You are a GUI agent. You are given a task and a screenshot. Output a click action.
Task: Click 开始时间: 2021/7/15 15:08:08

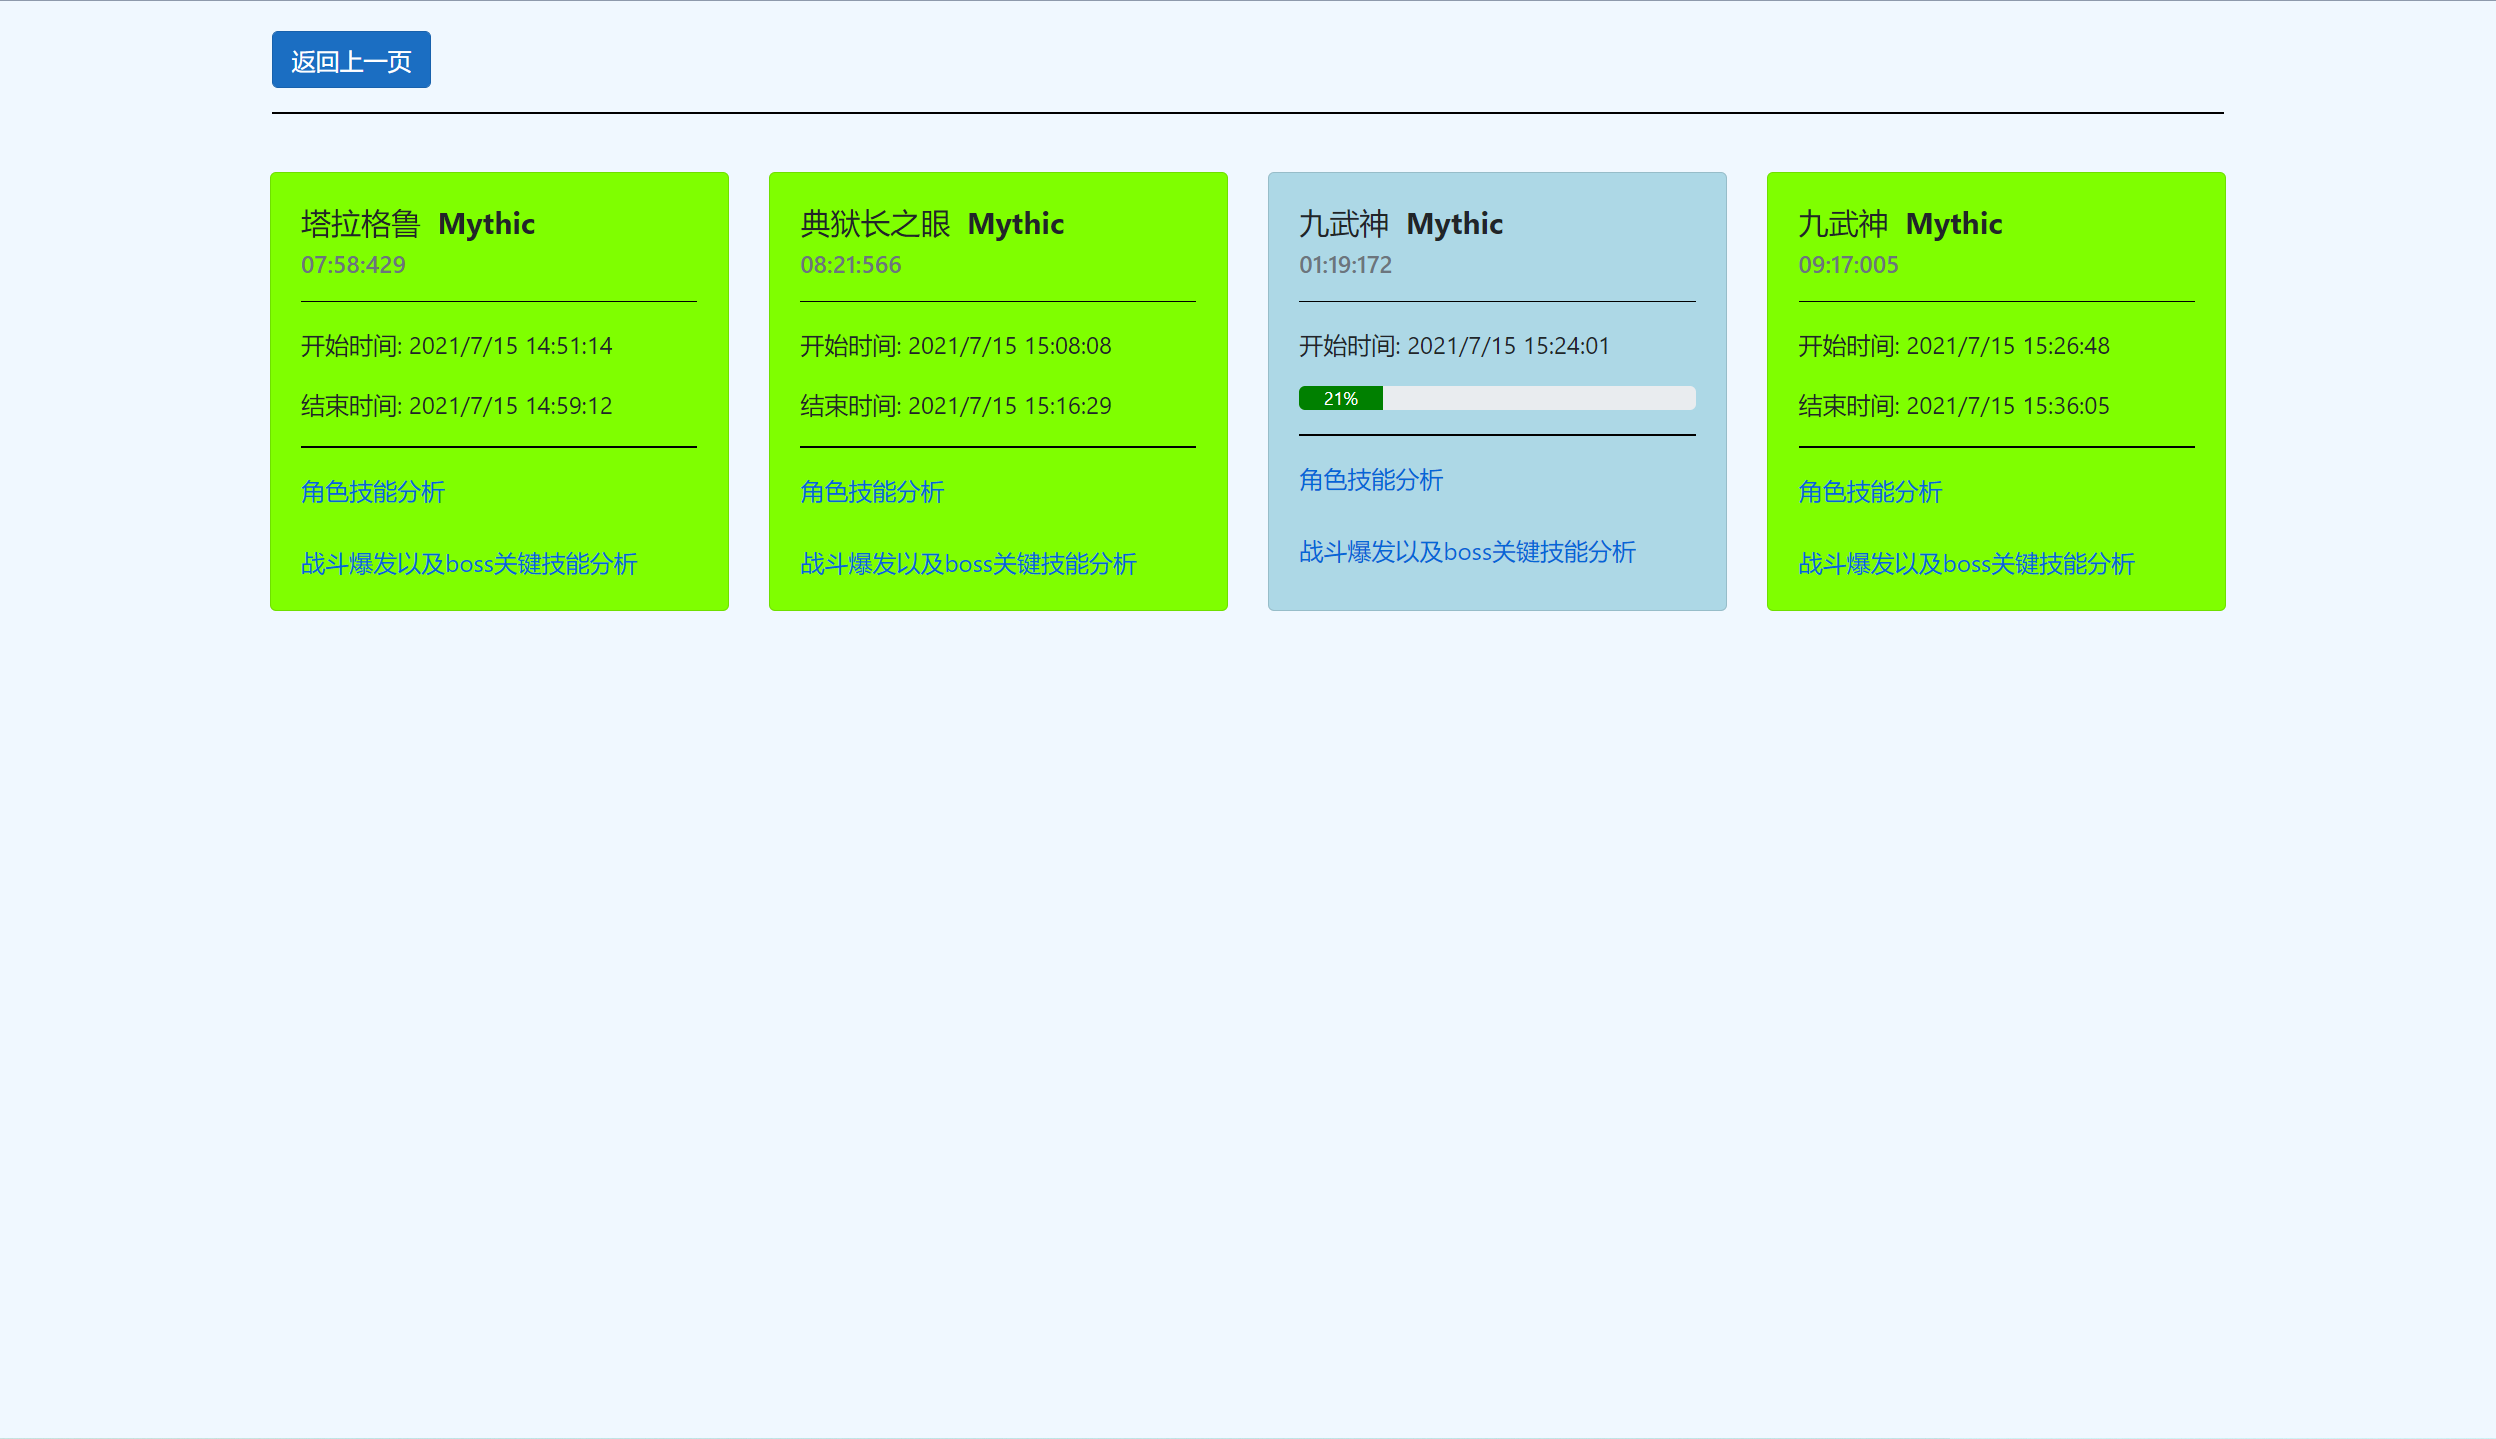coord(956,346)
